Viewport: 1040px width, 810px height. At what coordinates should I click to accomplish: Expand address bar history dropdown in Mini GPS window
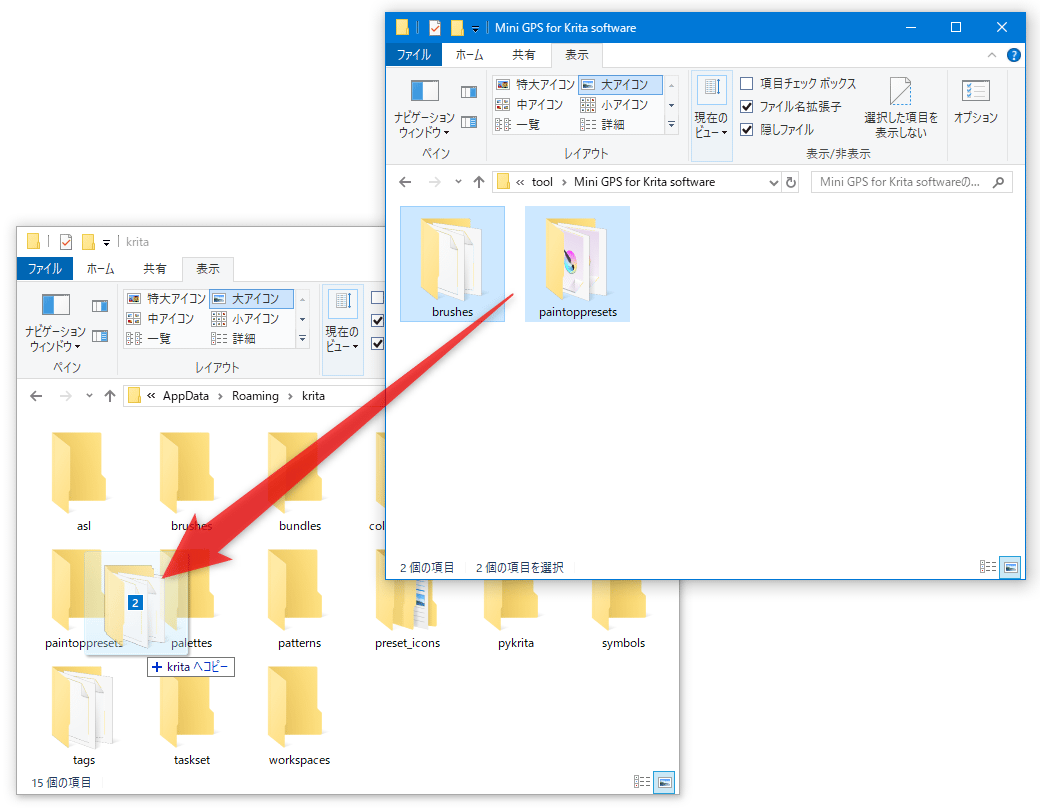point(773,182)
